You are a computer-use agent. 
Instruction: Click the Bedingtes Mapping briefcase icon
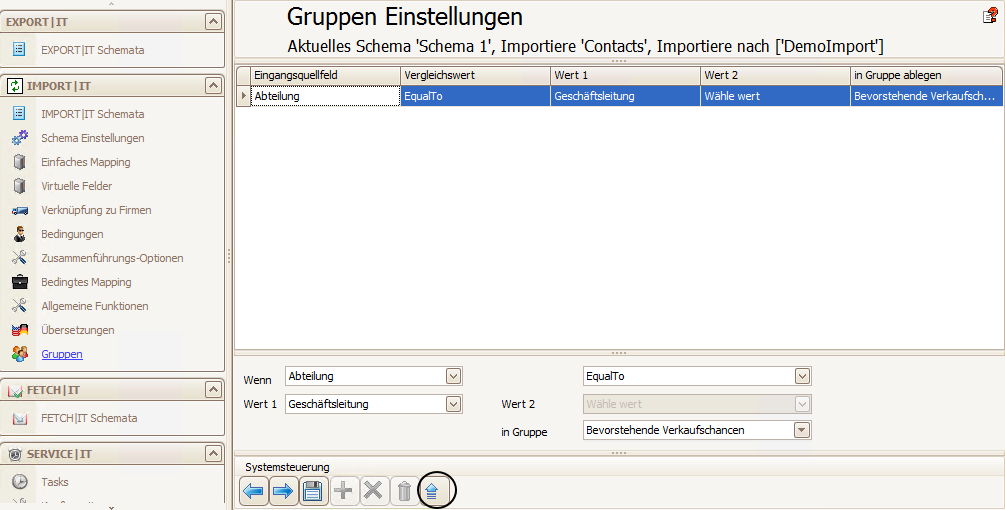click(x=20, y=281)
